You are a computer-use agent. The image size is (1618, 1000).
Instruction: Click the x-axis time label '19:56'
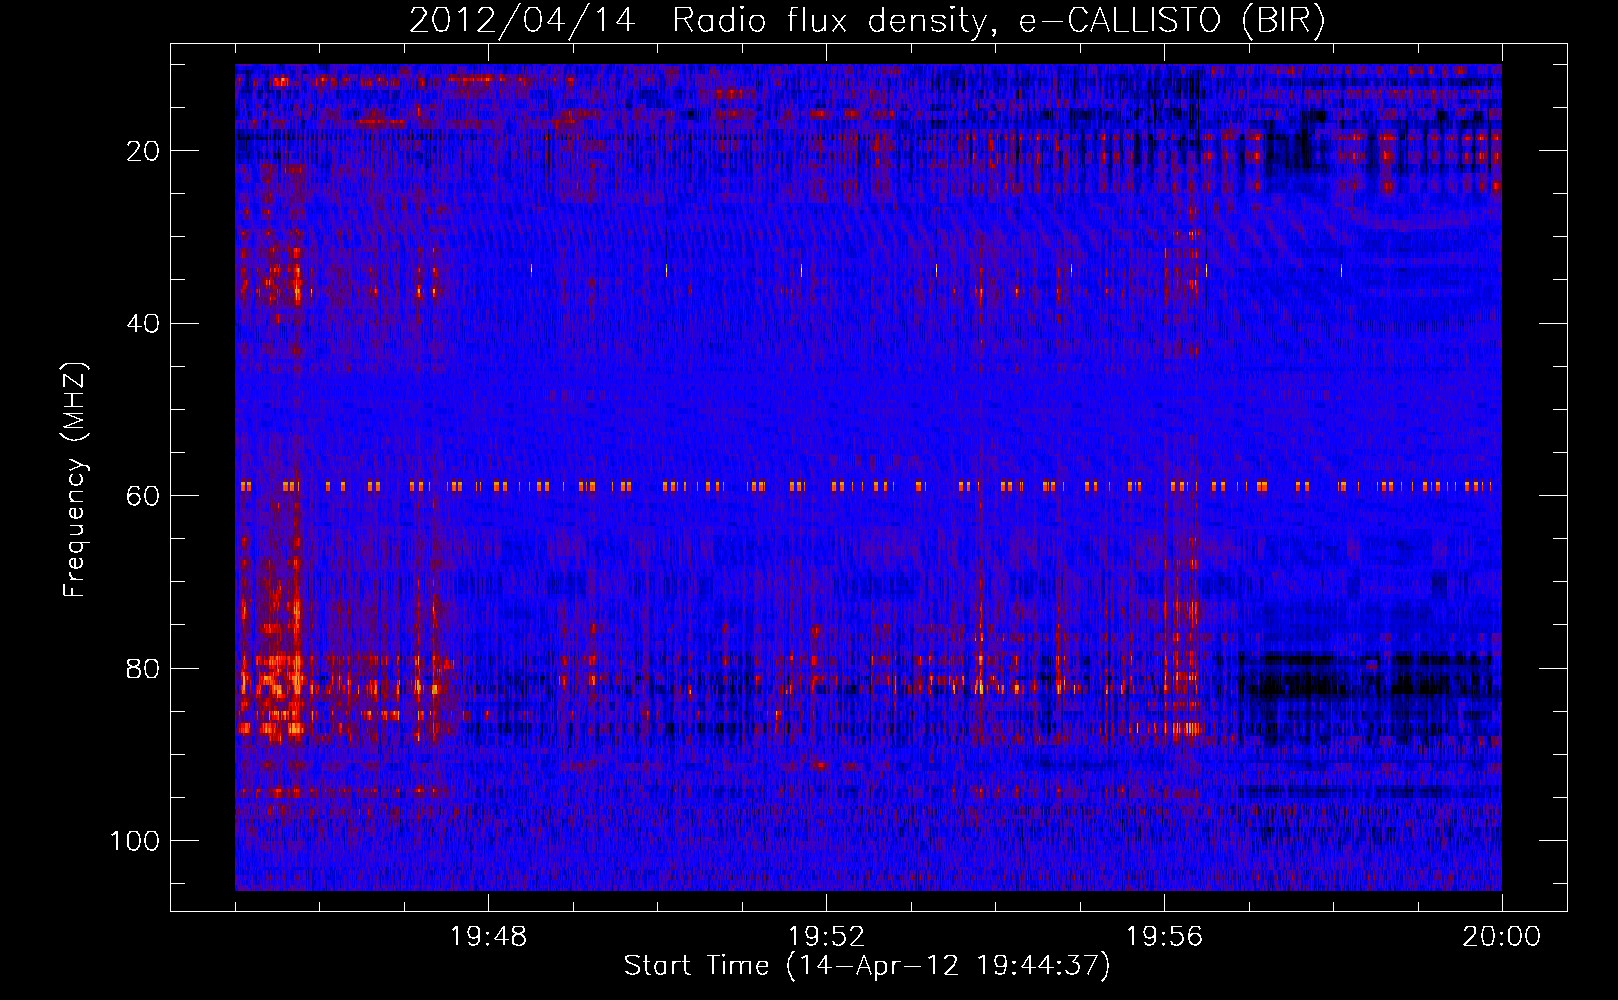[x=1164, y=937]
